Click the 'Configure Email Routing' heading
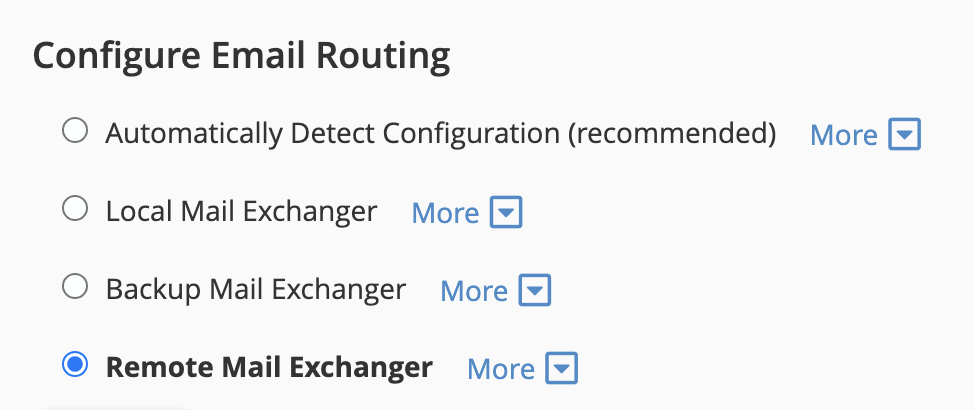This screenshot has width=974, height=410. (241, 57)
